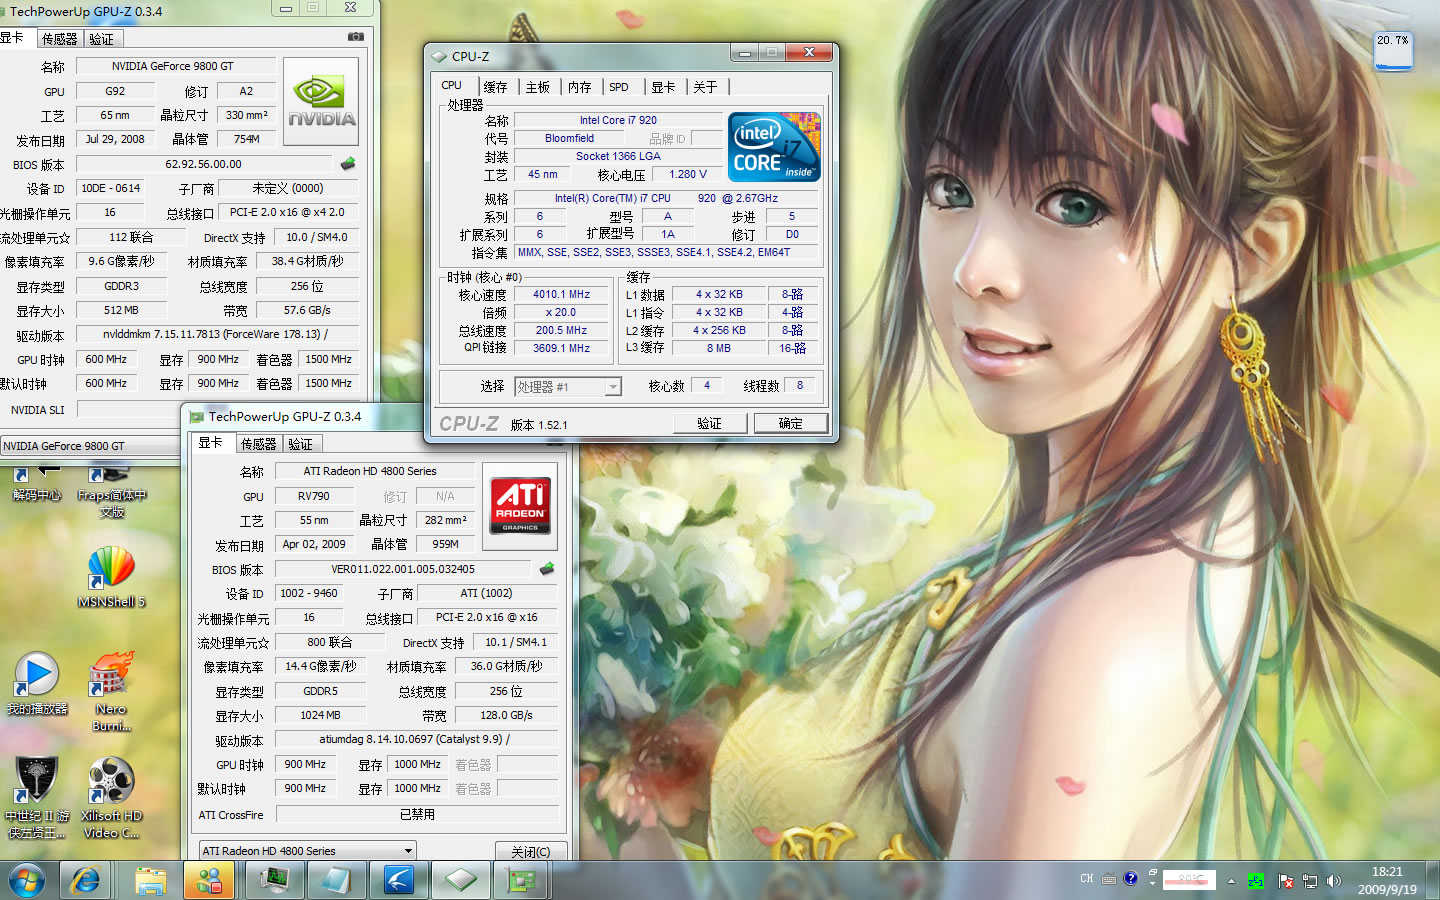The width and height of the screenshot is (1440, 900).
Task: Click the camera screenshot icon in NVIDIA GPU-Z
Action: pos(356,37)
